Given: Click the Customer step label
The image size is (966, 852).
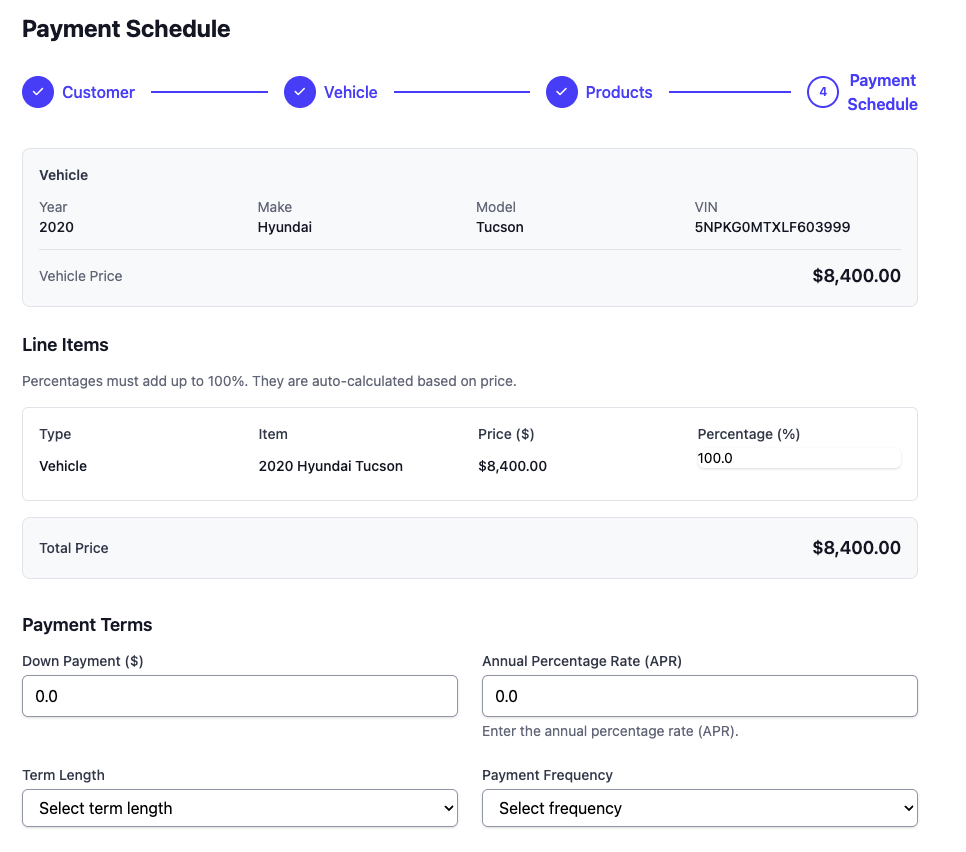Looking at the screenshot, I should tap(98, 92).
